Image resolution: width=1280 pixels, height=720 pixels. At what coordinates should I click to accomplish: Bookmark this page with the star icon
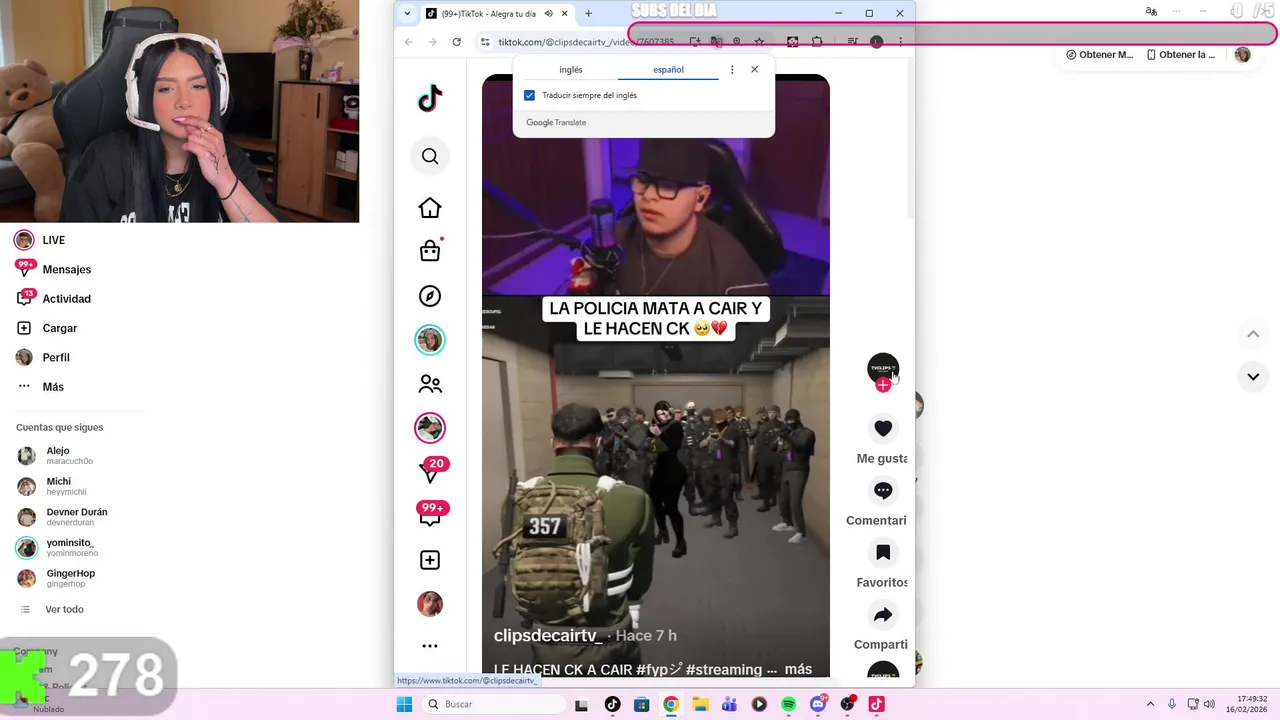759,42
